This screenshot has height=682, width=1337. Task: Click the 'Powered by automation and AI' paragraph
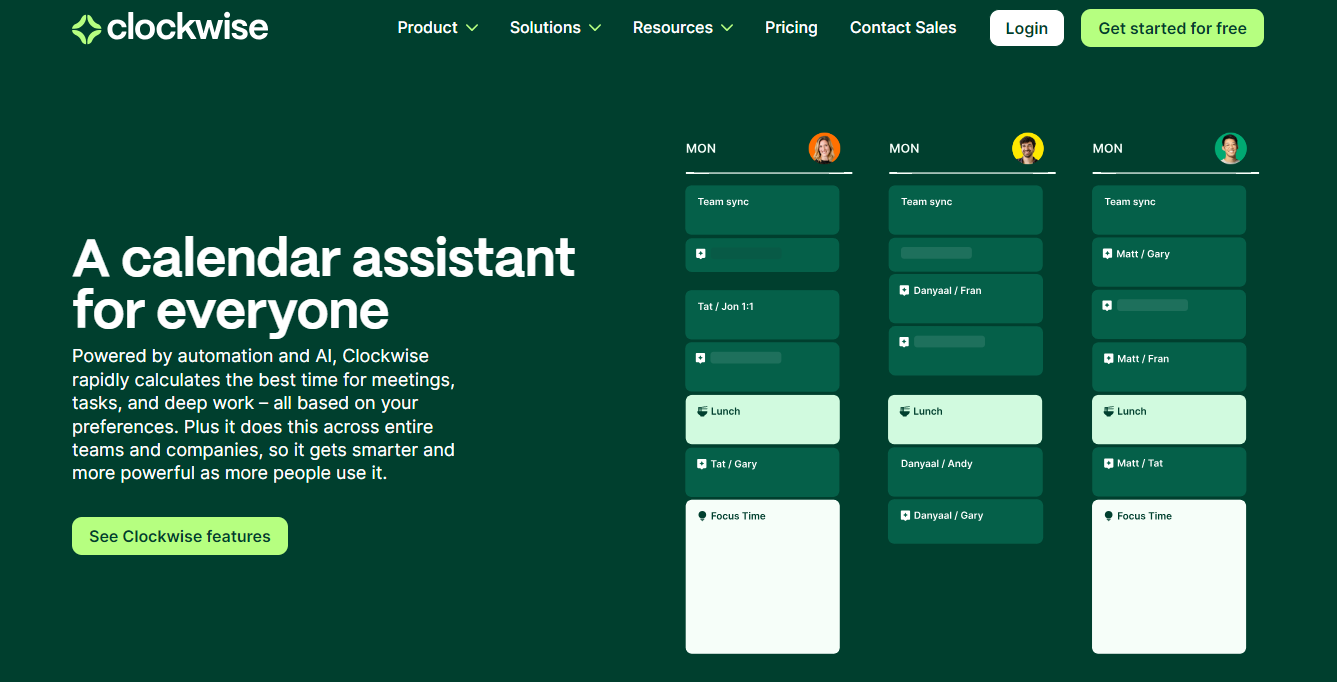click(x=264, y=414)
